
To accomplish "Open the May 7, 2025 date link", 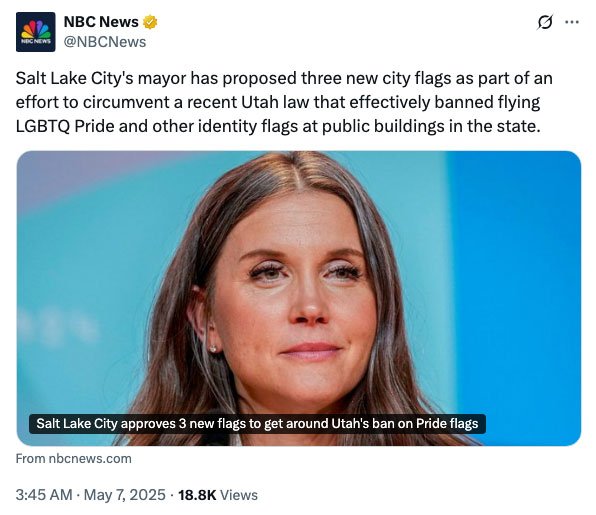I will coord(125,495).
